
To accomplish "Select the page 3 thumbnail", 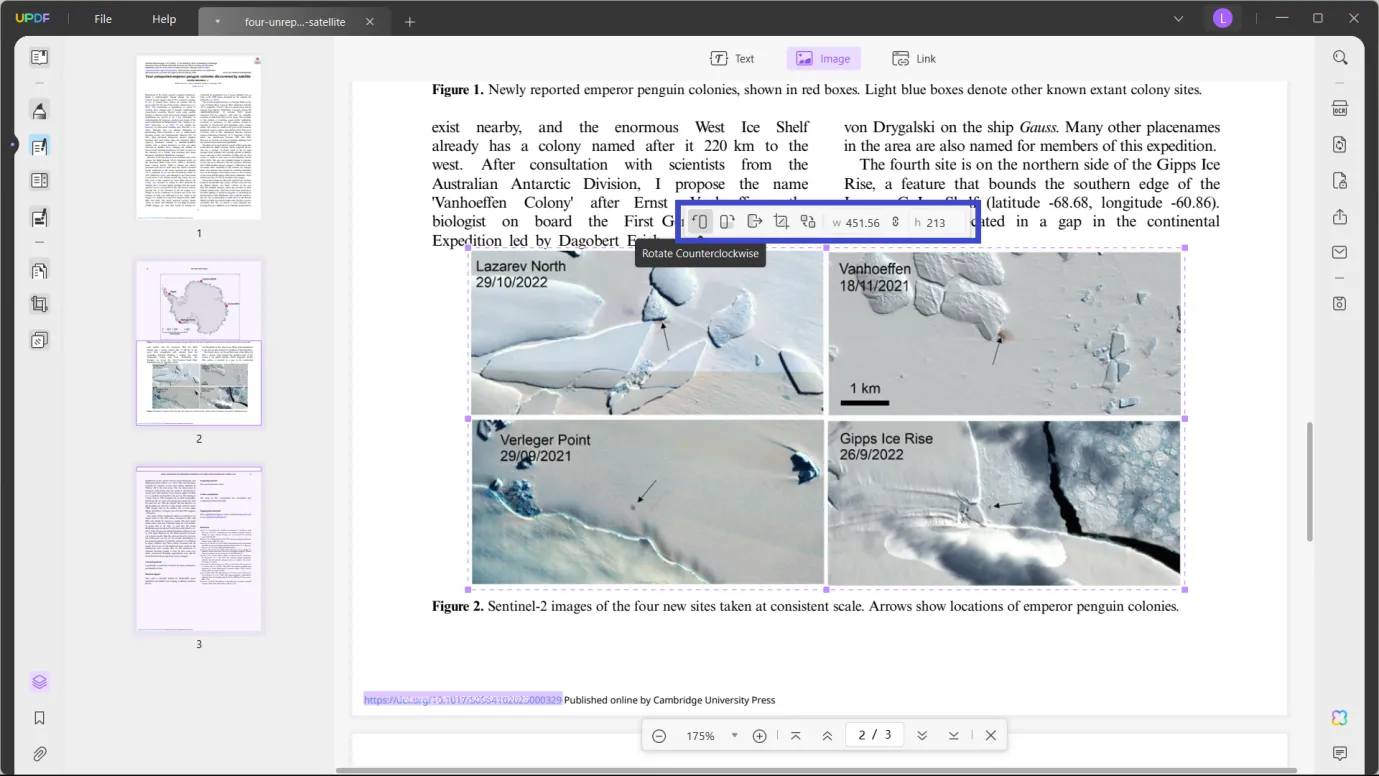I will [199, 549].
